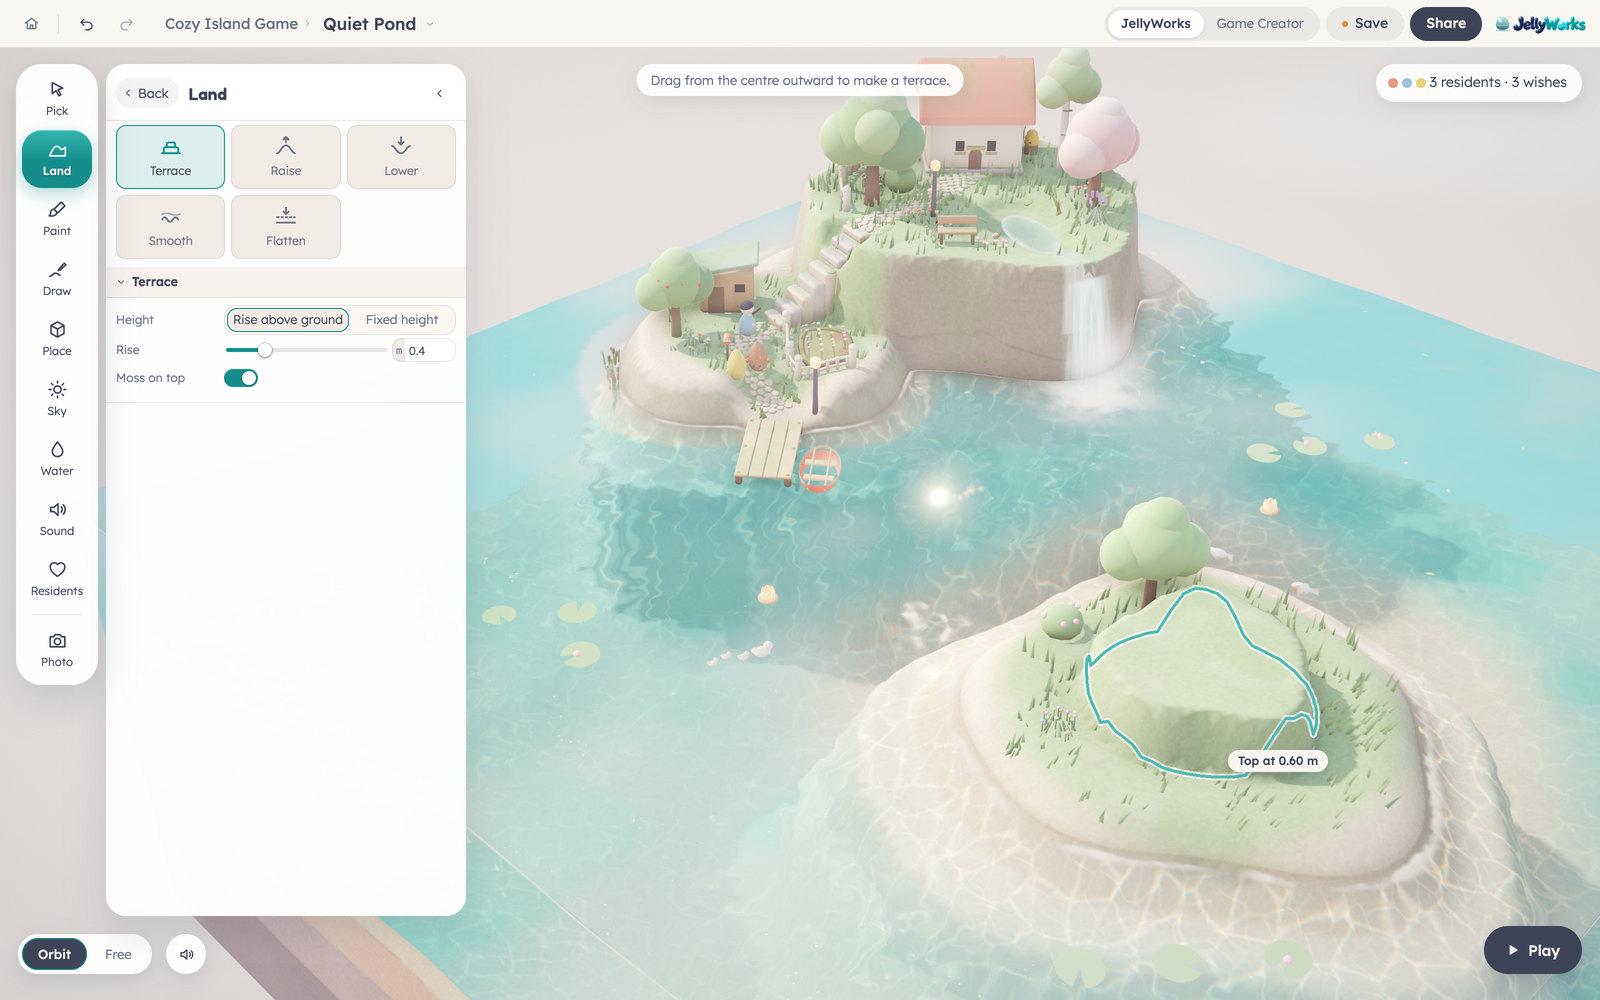Share the project
Image resolution: width=1600 pixels, height=1000 pixels.
pos(1445,24)
